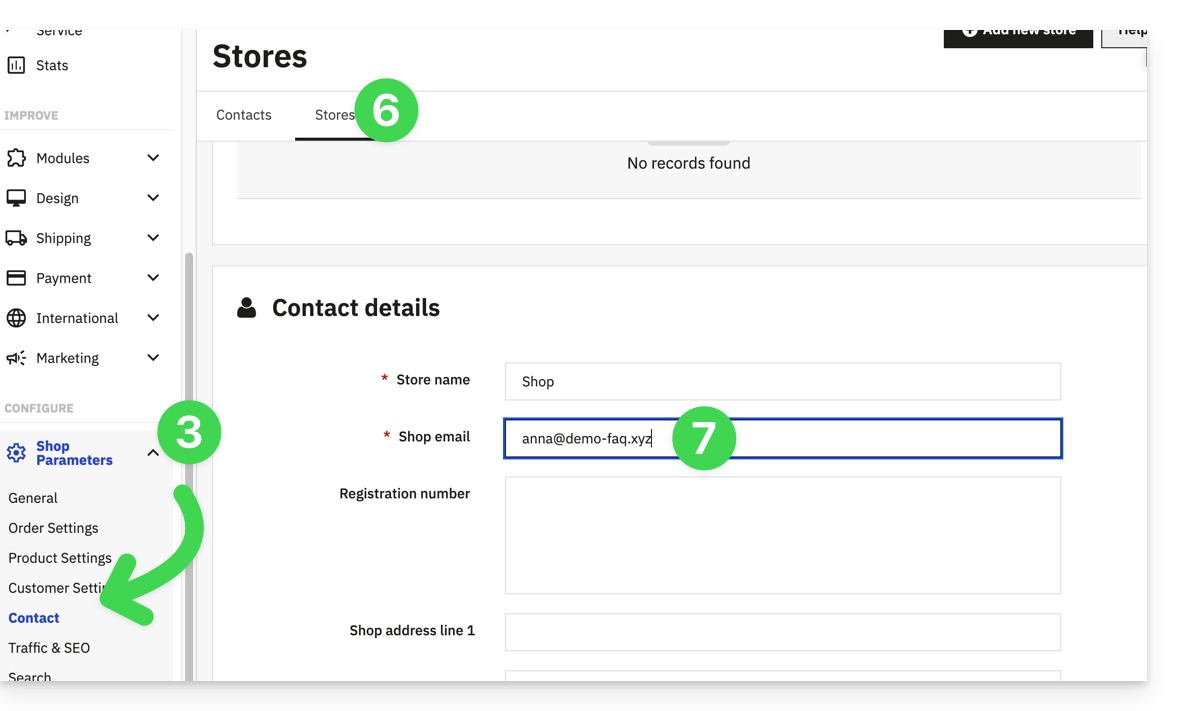Collapse the Shop Parameters section chevron
This screenshot has height=711, width=1177.
(153, 453)
